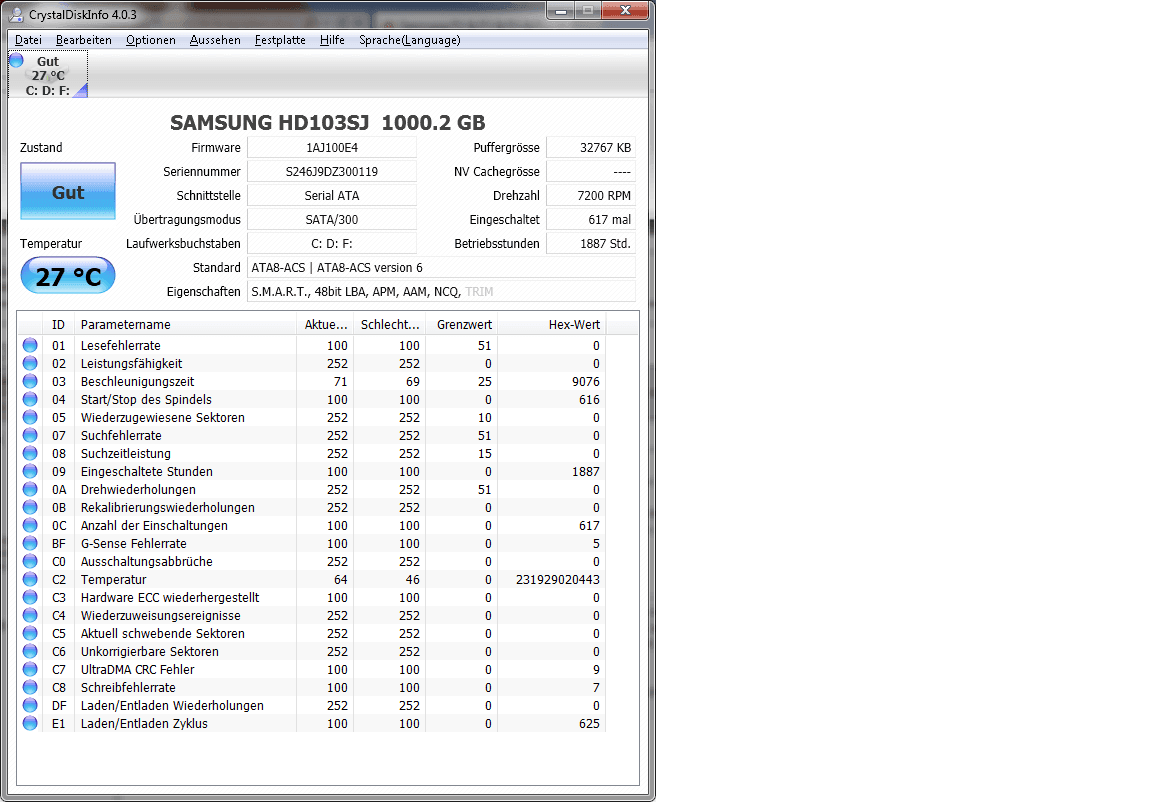Viewport: 1152px width, 802px height.
Task: Click the status icon for Unkorrigierbare Sektoren
Action: (x=30, y=651)
